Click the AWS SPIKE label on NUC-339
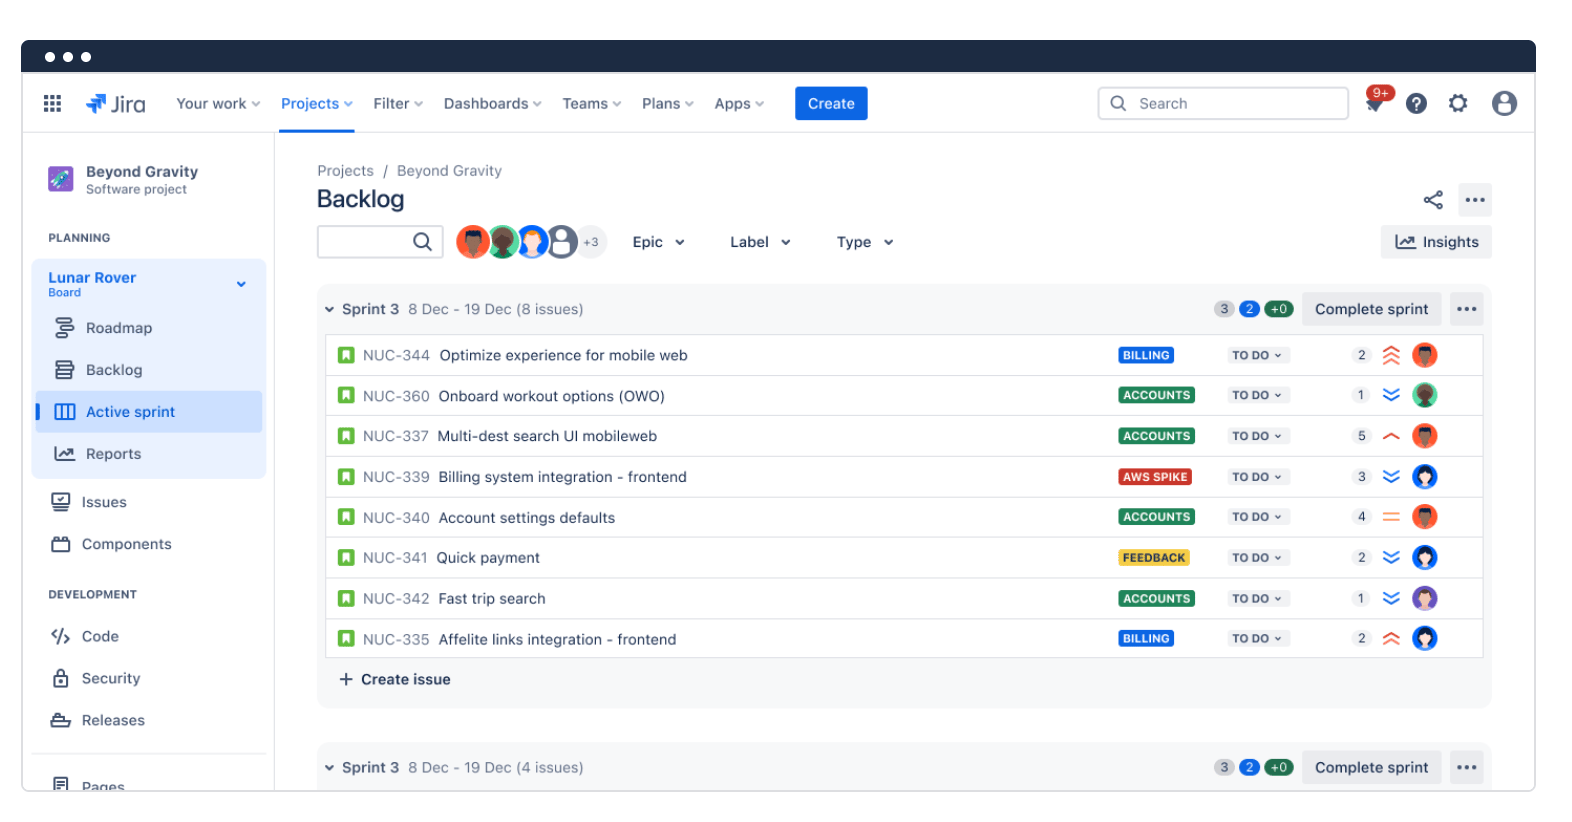The image size is (1572, 822). point(1155,477)
